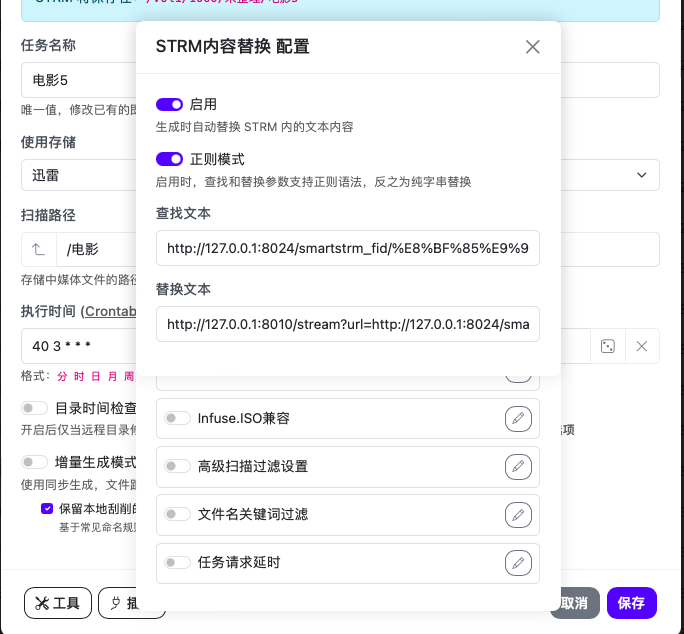Open the 使用存储 dropdown chevron
The height and width of the screenshot is (634, 684).
coord(641,175)
